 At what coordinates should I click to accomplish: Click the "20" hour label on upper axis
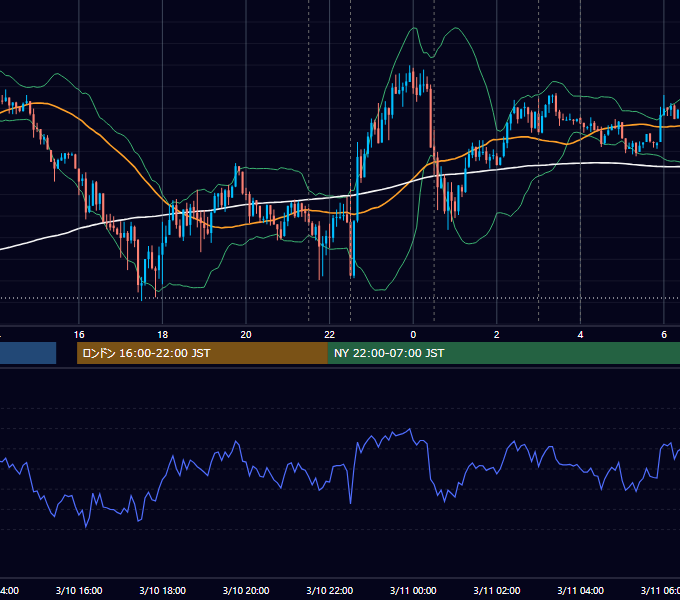[246, 334]
